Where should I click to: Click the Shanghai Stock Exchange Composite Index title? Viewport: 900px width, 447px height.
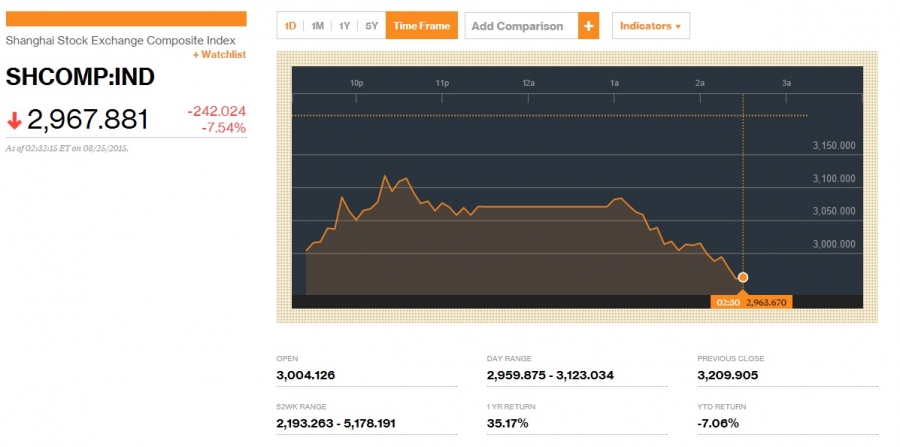121,41
